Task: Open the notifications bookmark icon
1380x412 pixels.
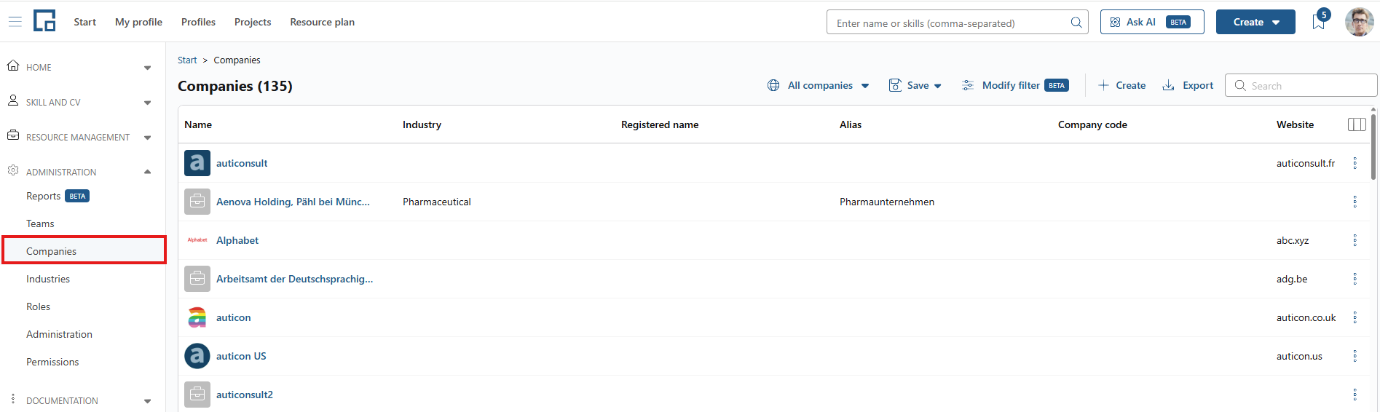Action: (x=1319, y=22)
